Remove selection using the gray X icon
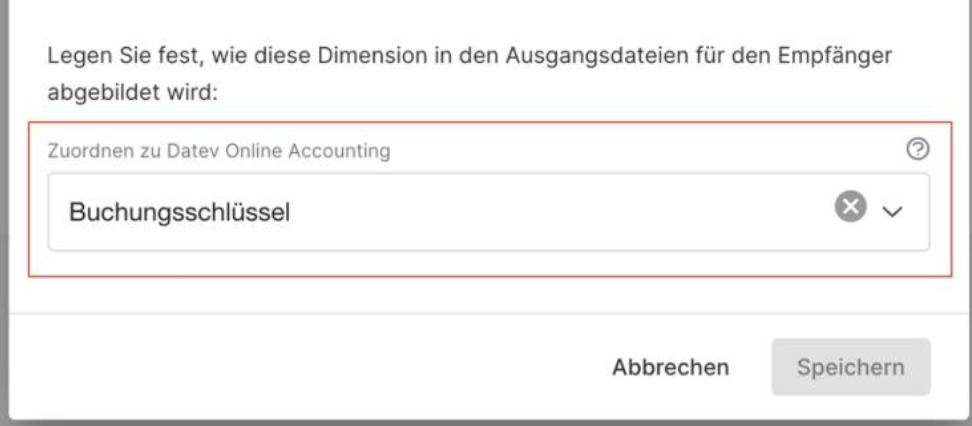This screenshot has height=426, width=972. coord(850,206)
